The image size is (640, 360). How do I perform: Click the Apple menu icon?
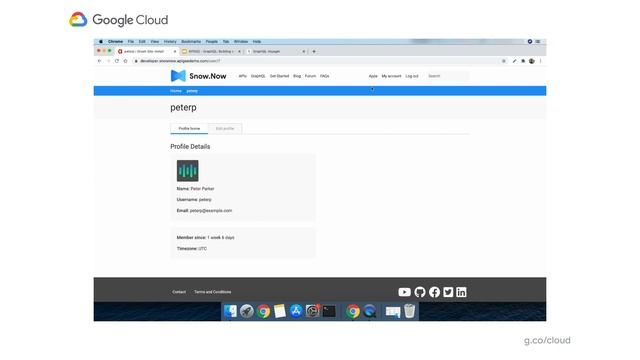[101, 42]
